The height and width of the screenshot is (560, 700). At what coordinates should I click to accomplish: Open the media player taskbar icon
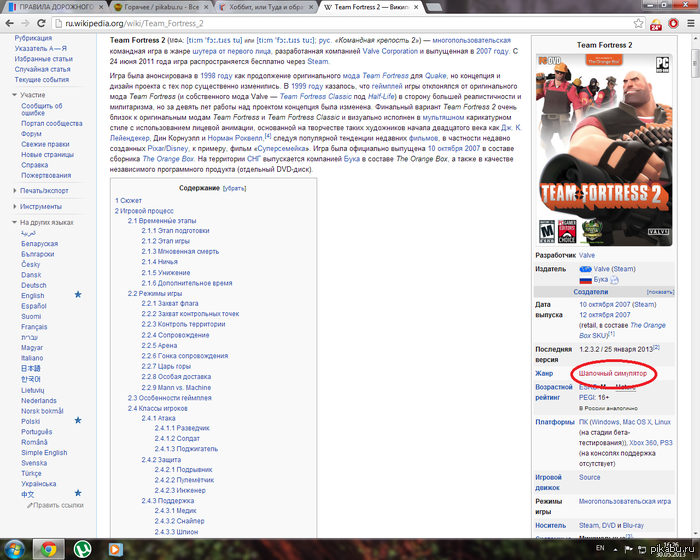115,549
